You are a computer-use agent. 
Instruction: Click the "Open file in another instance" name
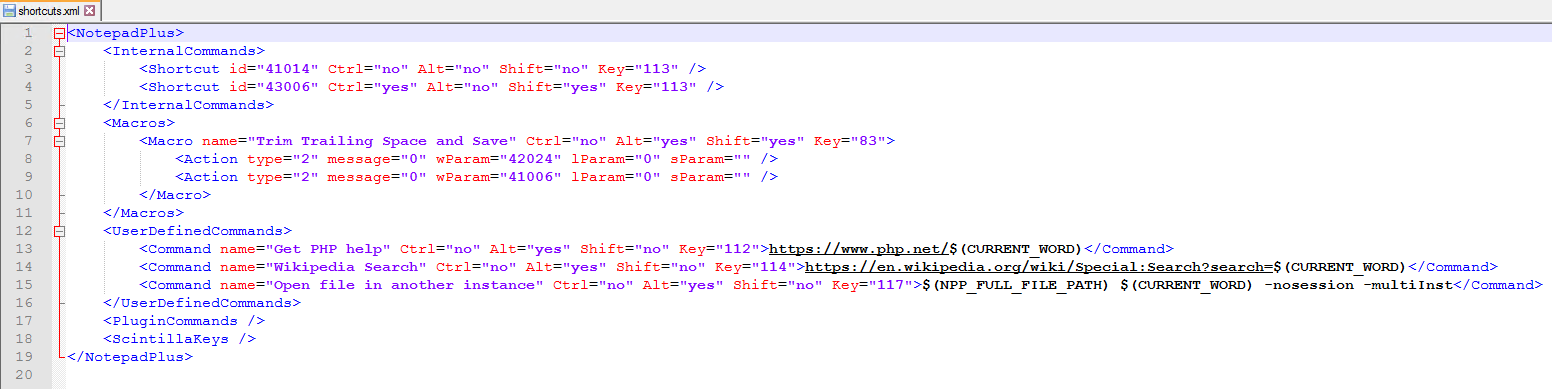(404, 285)
